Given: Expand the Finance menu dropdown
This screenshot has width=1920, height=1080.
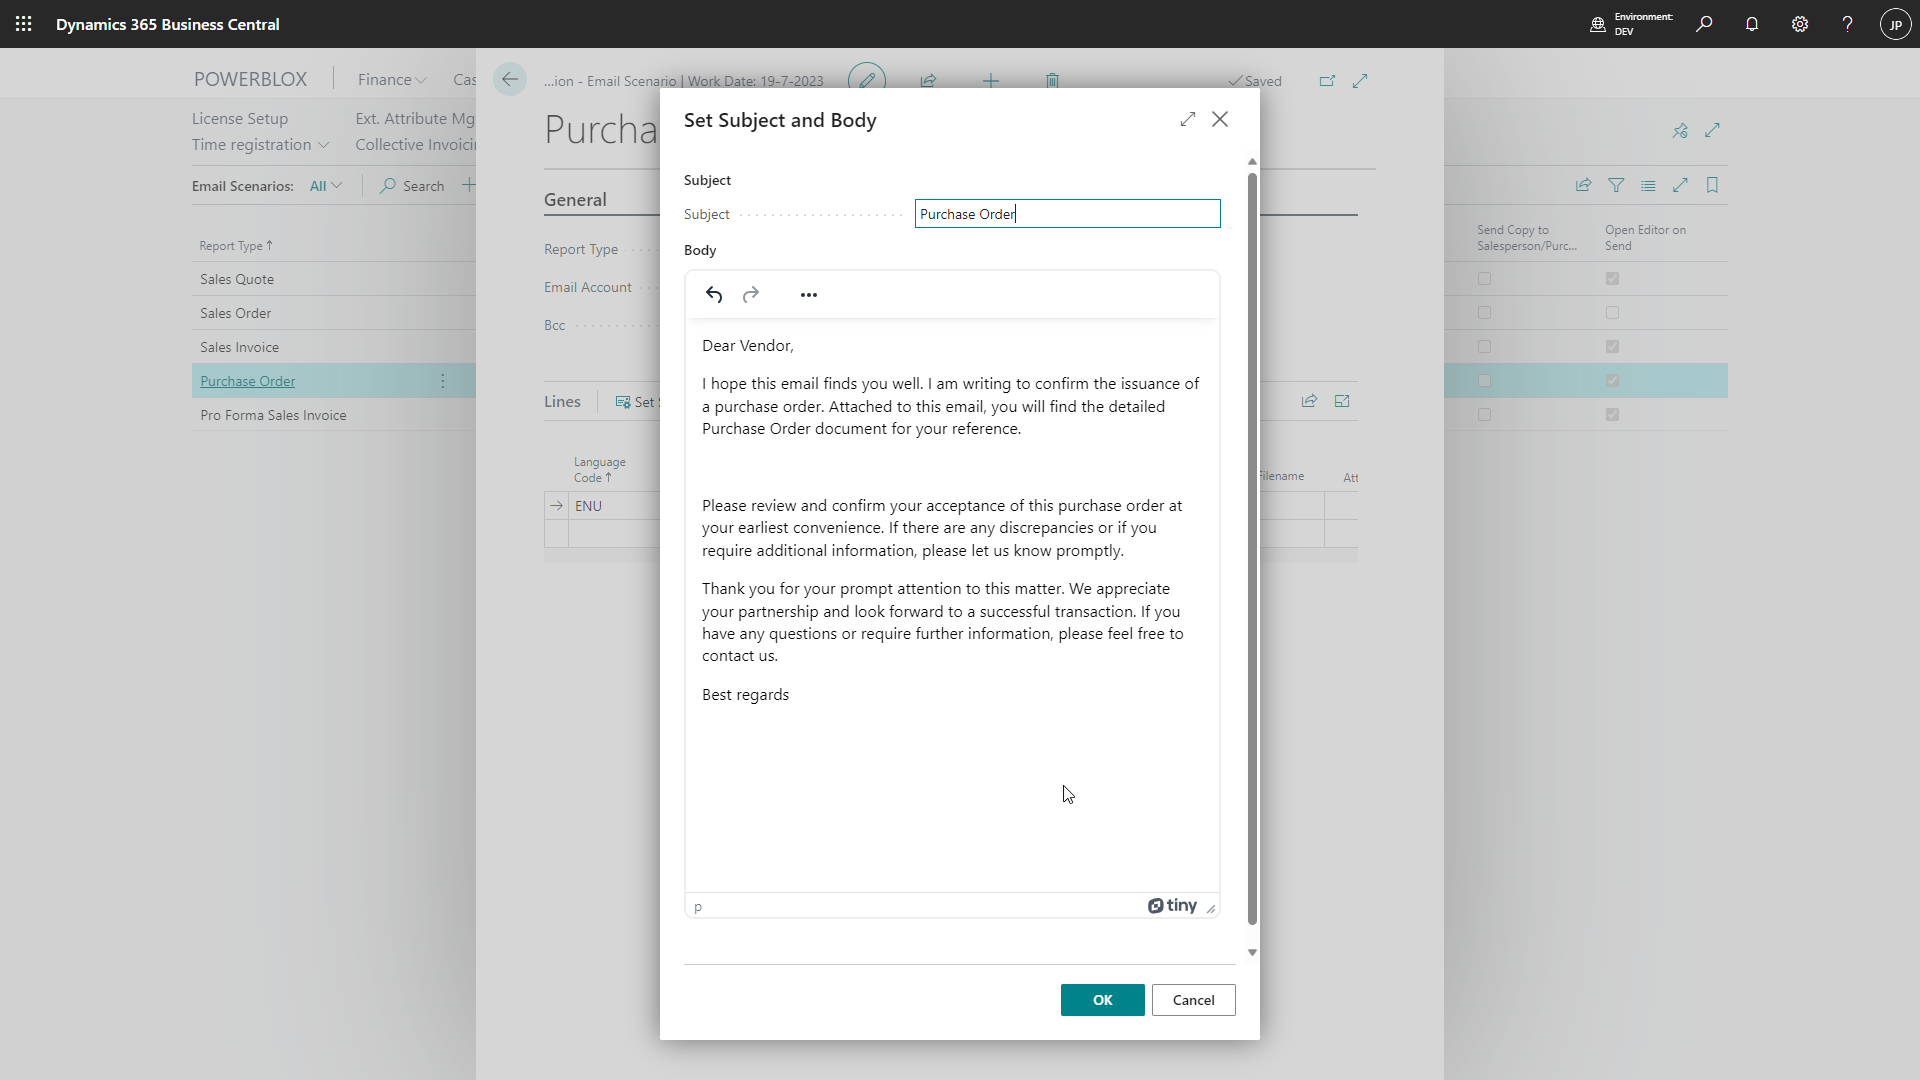Looking at the screenshot, I should [x=392, y=79].
